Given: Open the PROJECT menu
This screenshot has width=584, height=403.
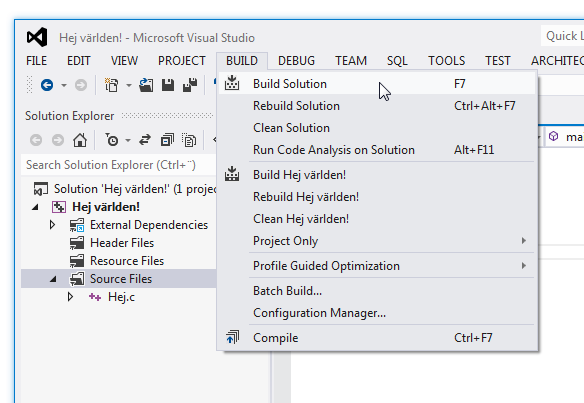Looking at the screenshot, I should tap(182, 61).
